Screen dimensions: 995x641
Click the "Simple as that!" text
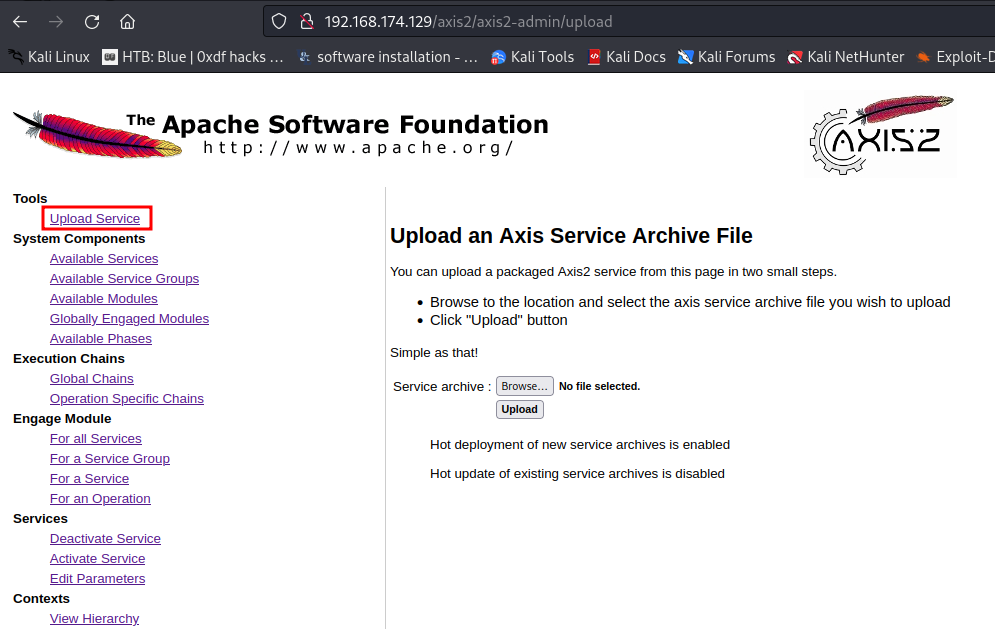pos(434,353)
